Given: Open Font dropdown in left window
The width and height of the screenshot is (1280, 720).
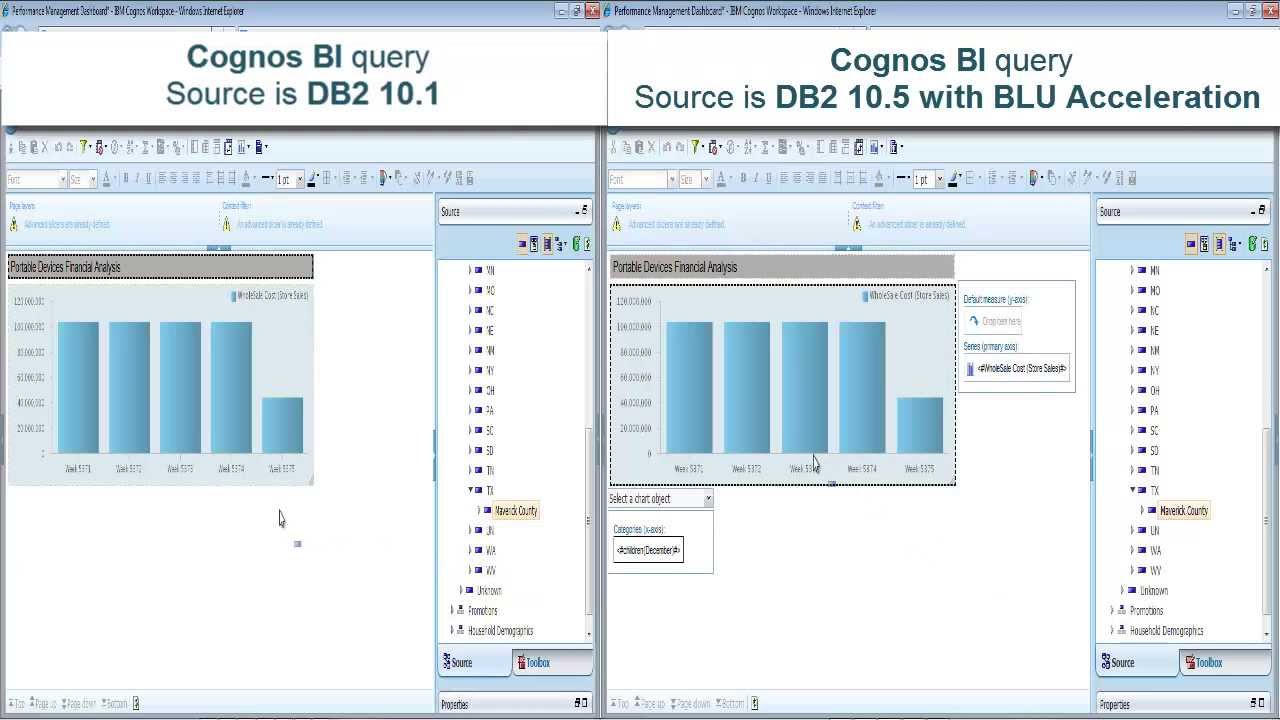Looking at the screenshot, I should [63, 180].
